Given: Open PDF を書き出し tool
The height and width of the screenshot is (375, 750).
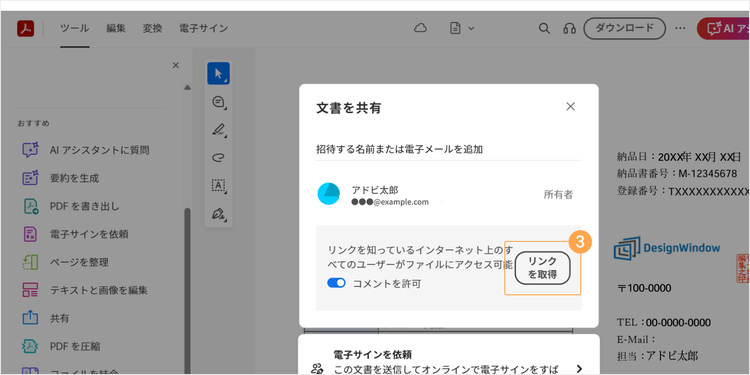Looking at the screenshot, I should [x=71, y=207].
